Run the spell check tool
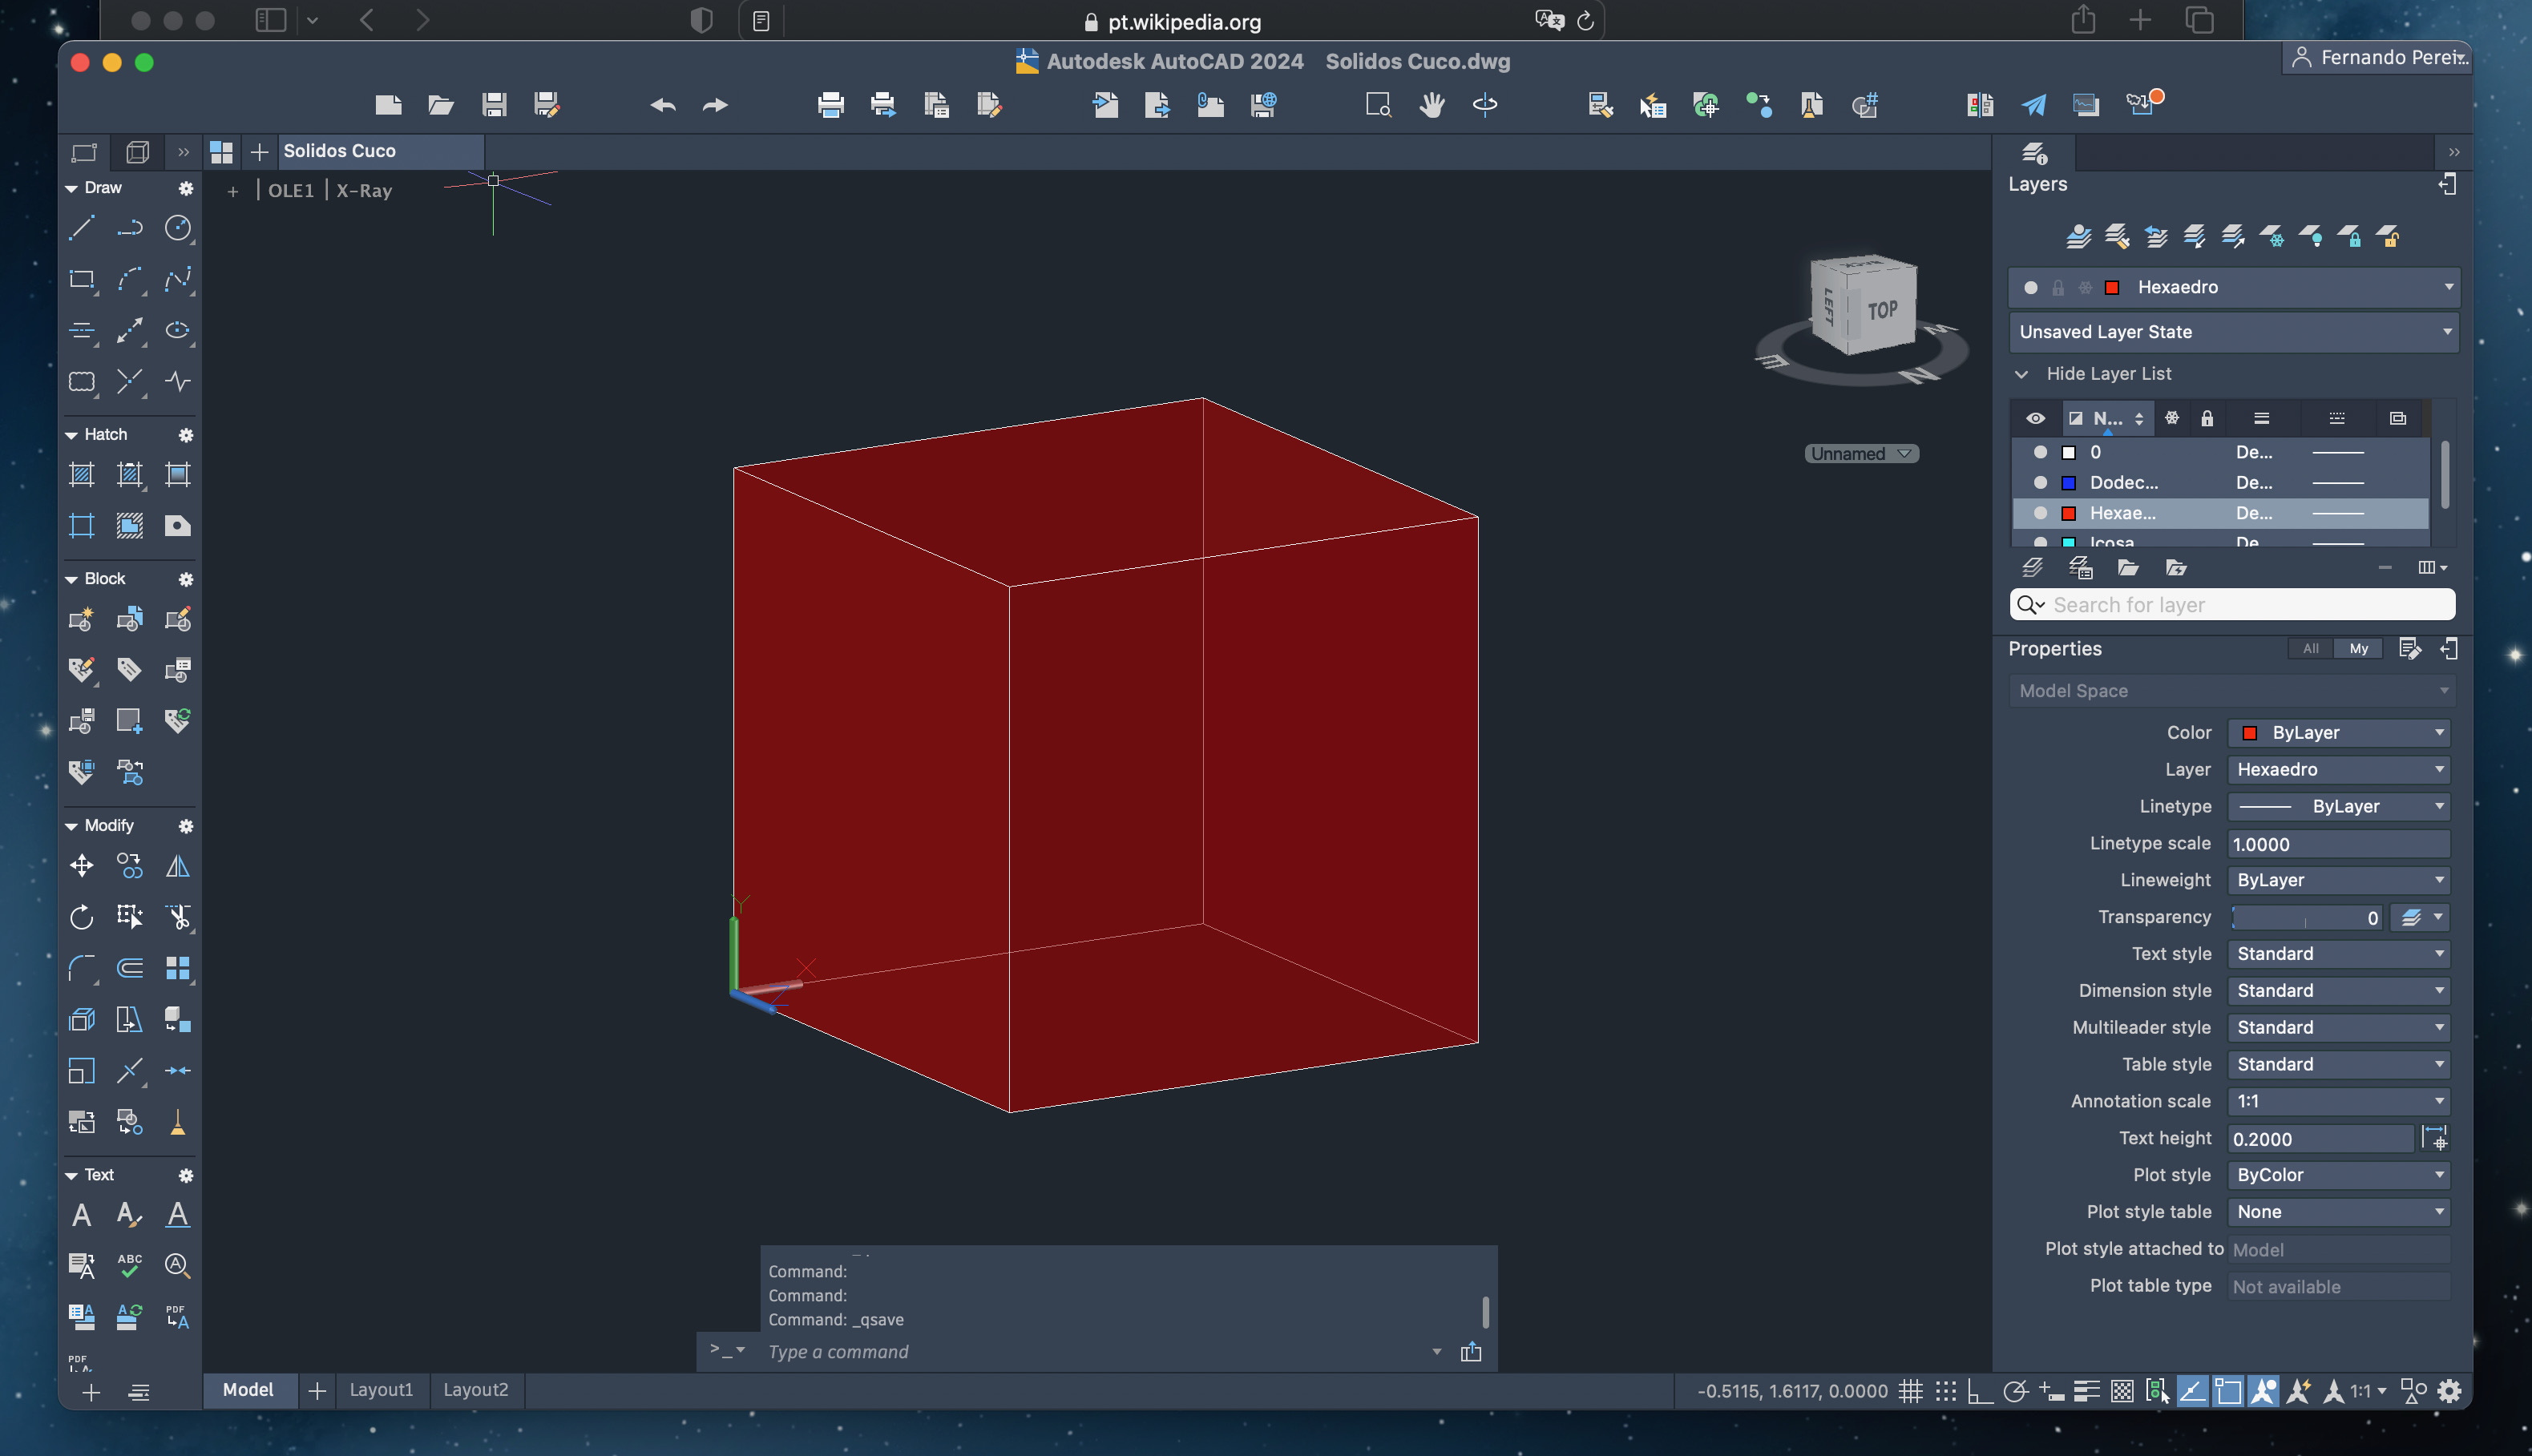The width and height of the screenshot is (2532, 1456). point(129,1265)
